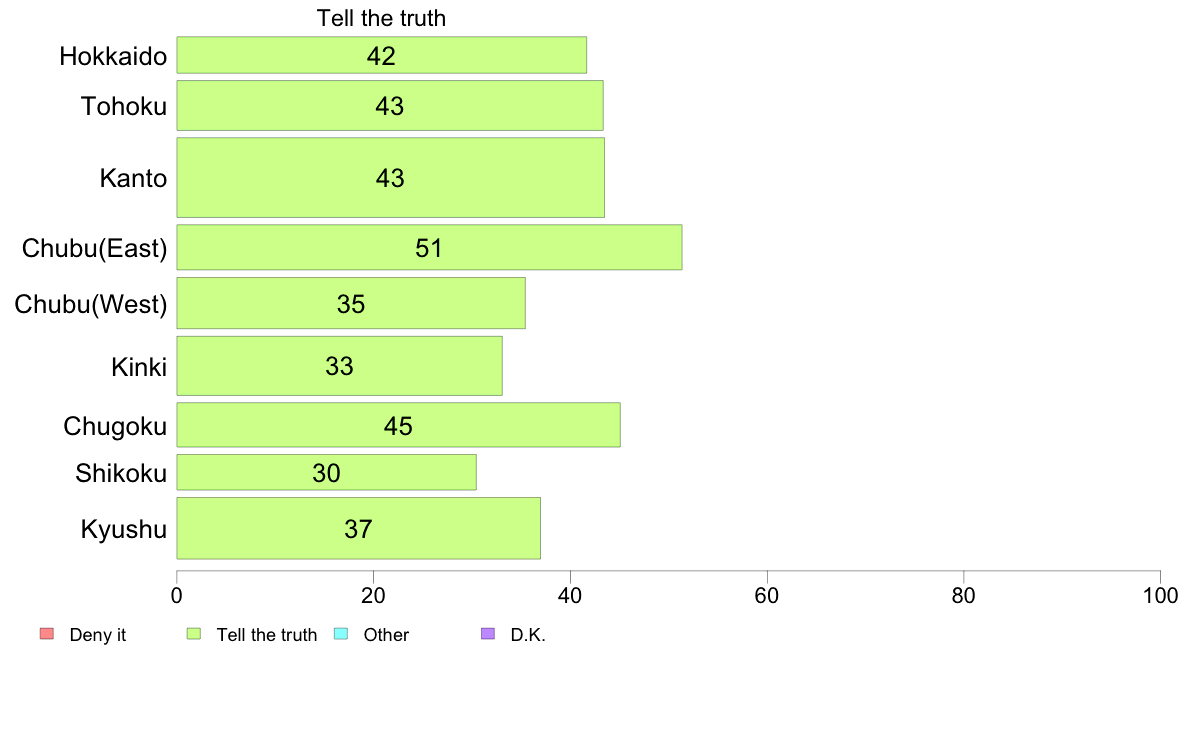Select the Hokkaido bar showing 42
Screen dimensions: 1188x736
(x=381, y=55)
